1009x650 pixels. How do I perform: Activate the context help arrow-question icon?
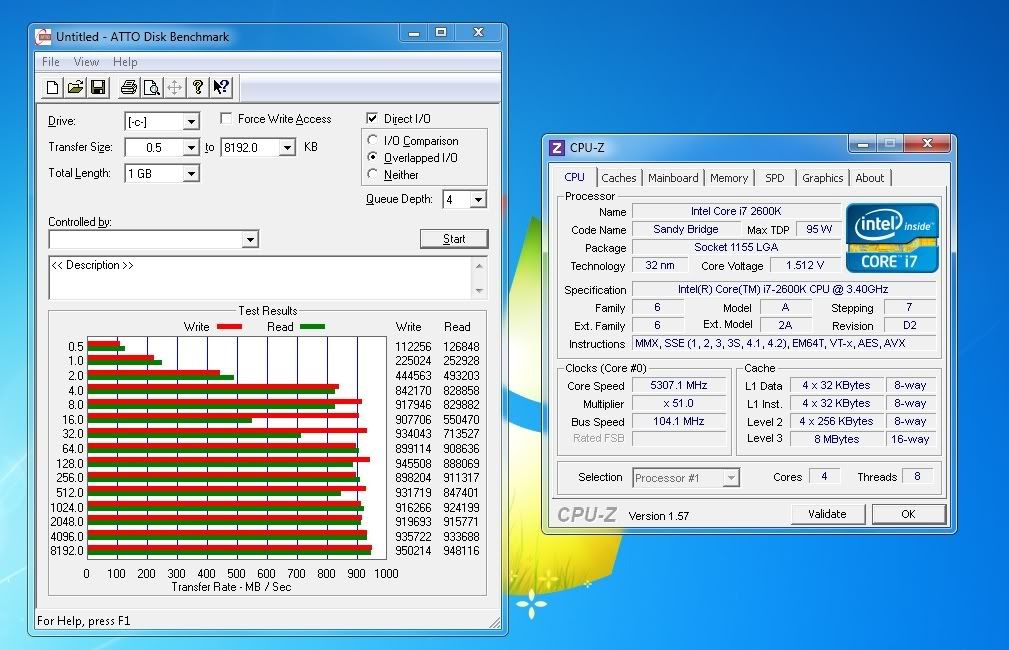[221, 88]
